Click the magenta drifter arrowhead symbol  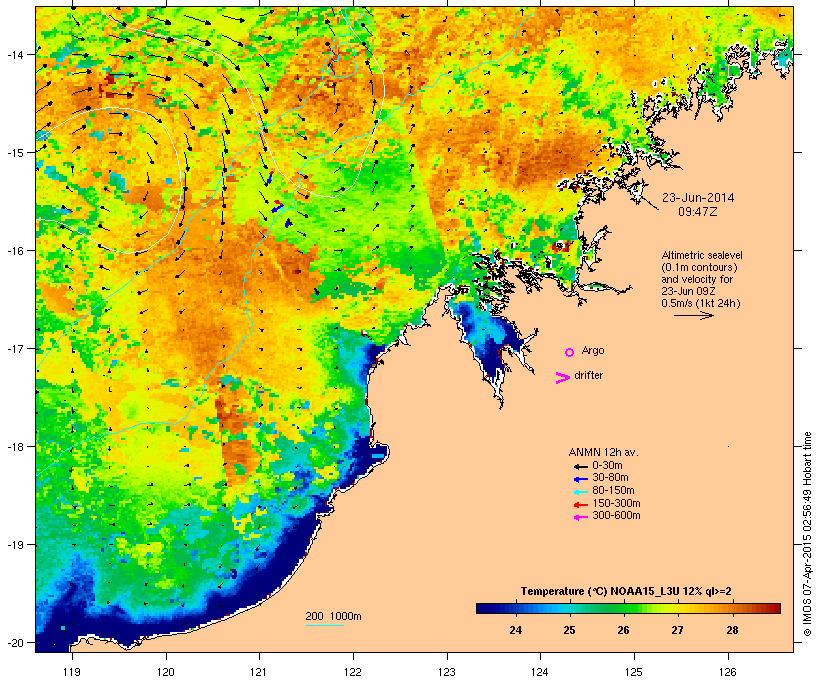point(562,378)
